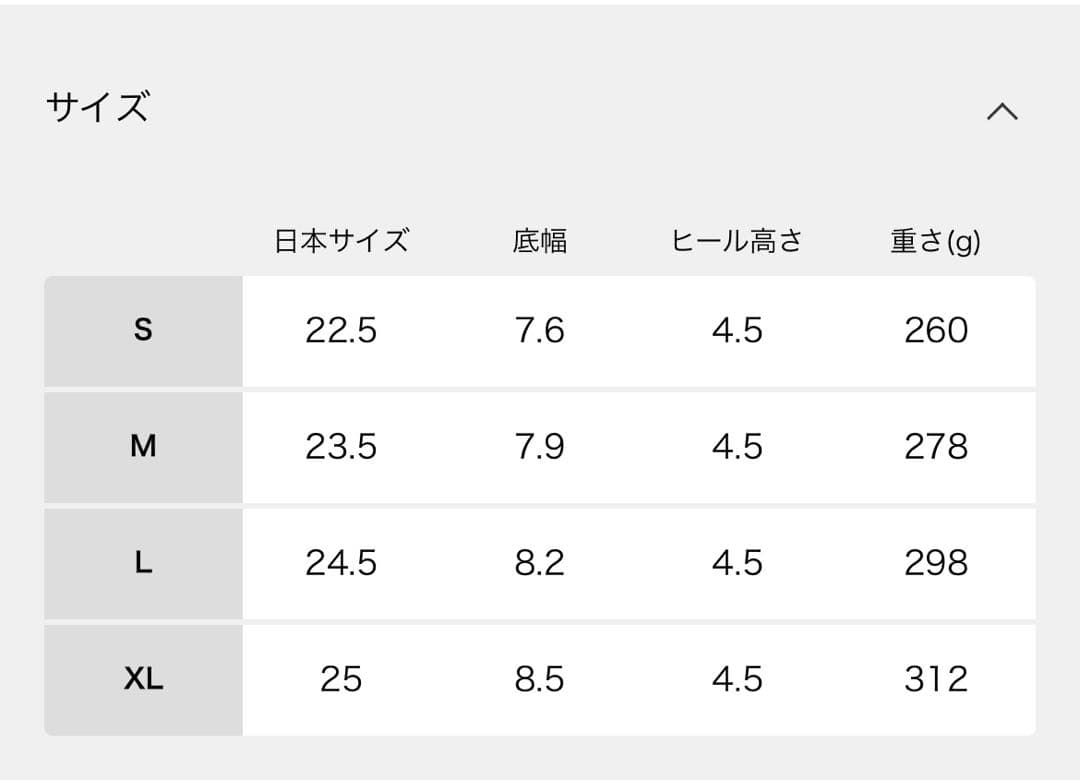The image size is (1080, 780).
Task: Select the M size row label
Action: coord(143,447)
